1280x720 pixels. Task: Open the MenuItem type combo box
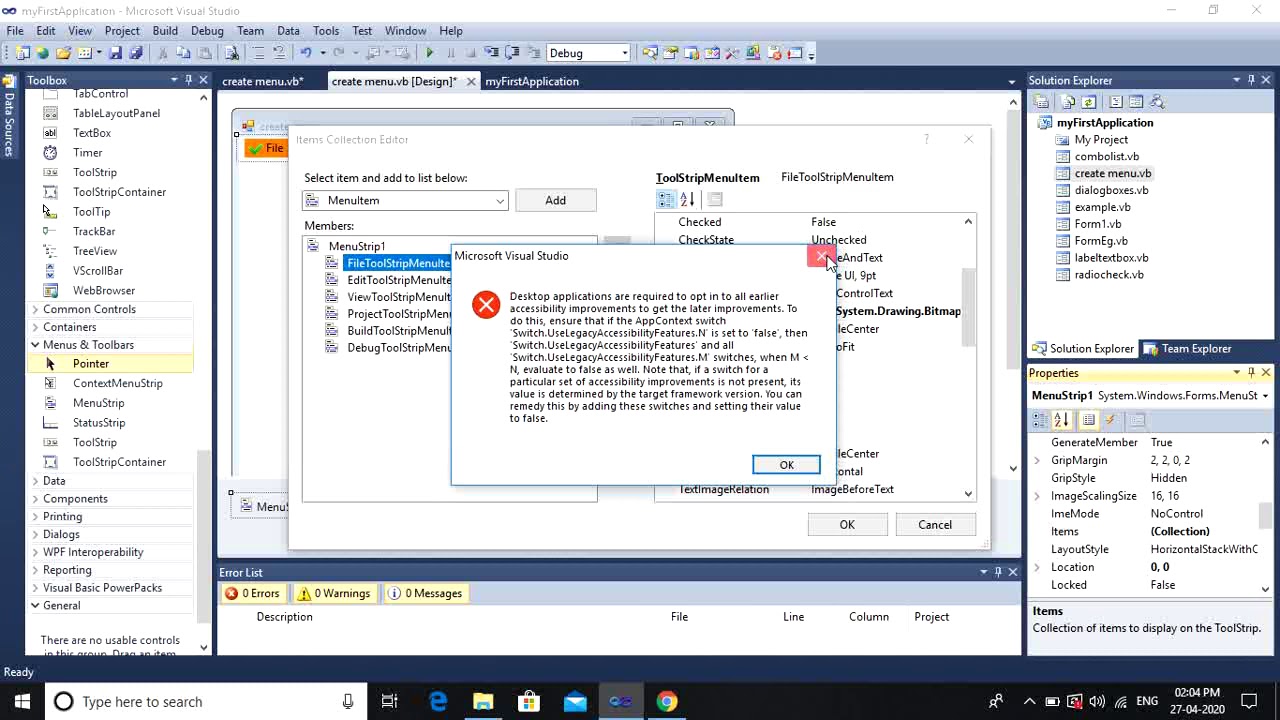click(x=406, y=200)
